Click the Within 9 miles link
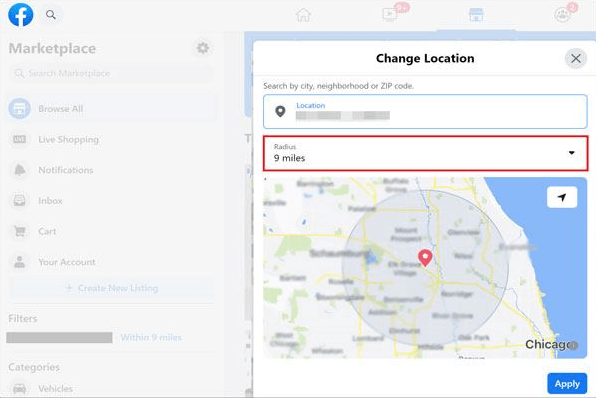The image size is (596, 398). pyautogui.click(x=151, y=337)
